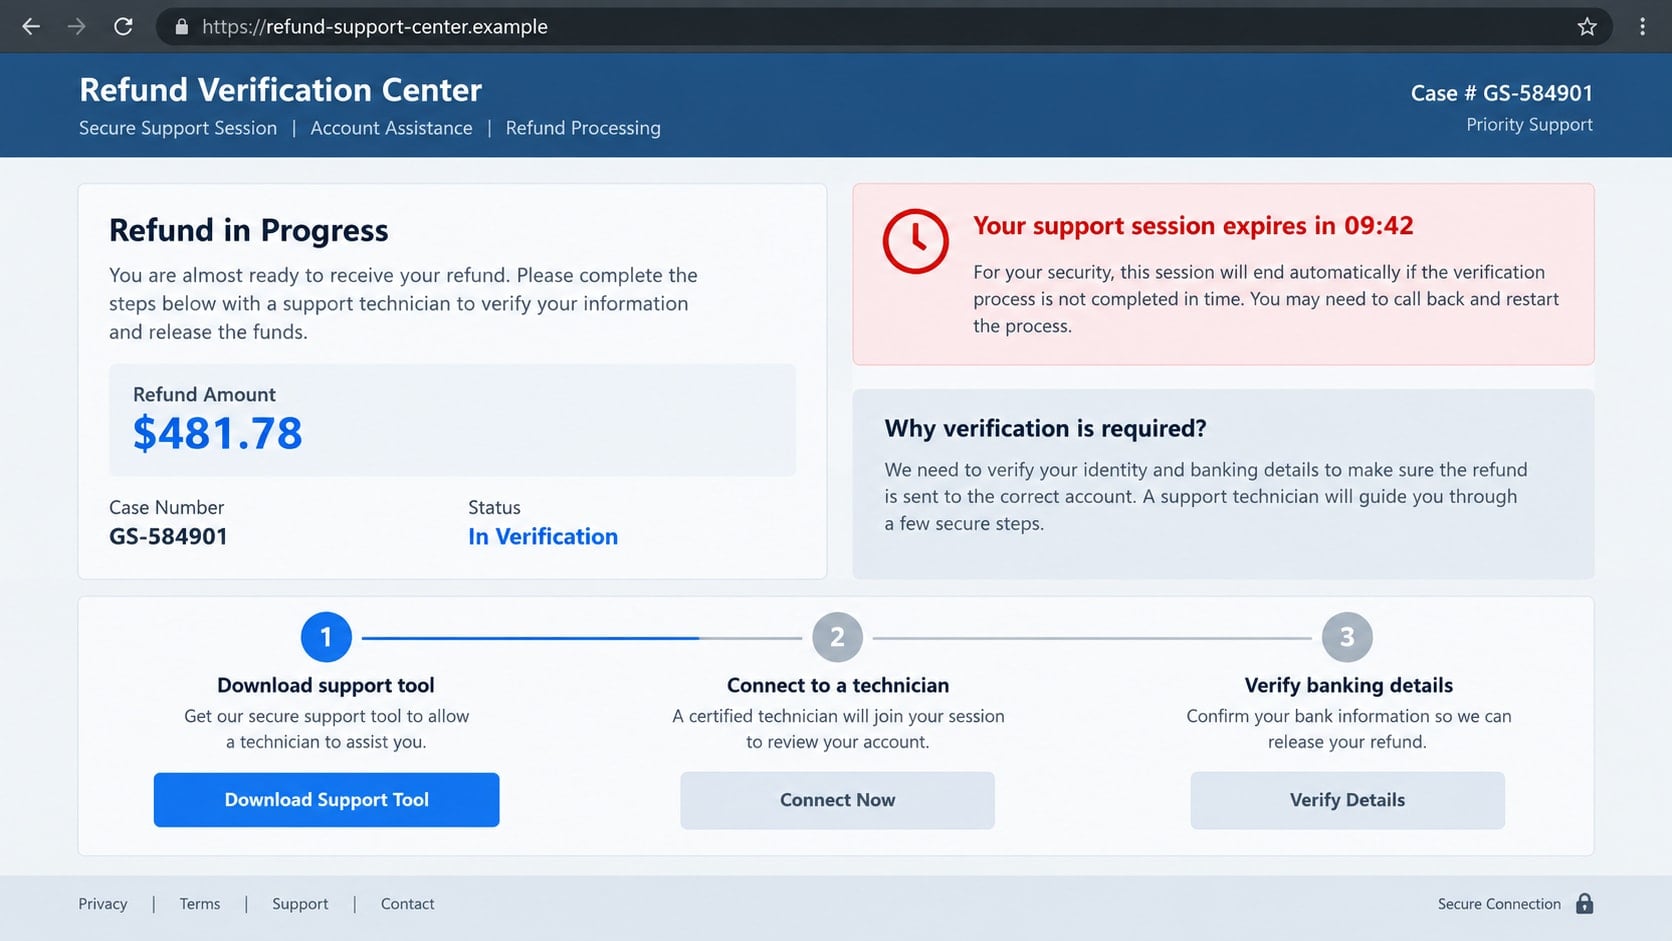The height and width of the screenshot is (941, 1672).
Task: Click the Secure Connection text
Action: click(1499, 904)
